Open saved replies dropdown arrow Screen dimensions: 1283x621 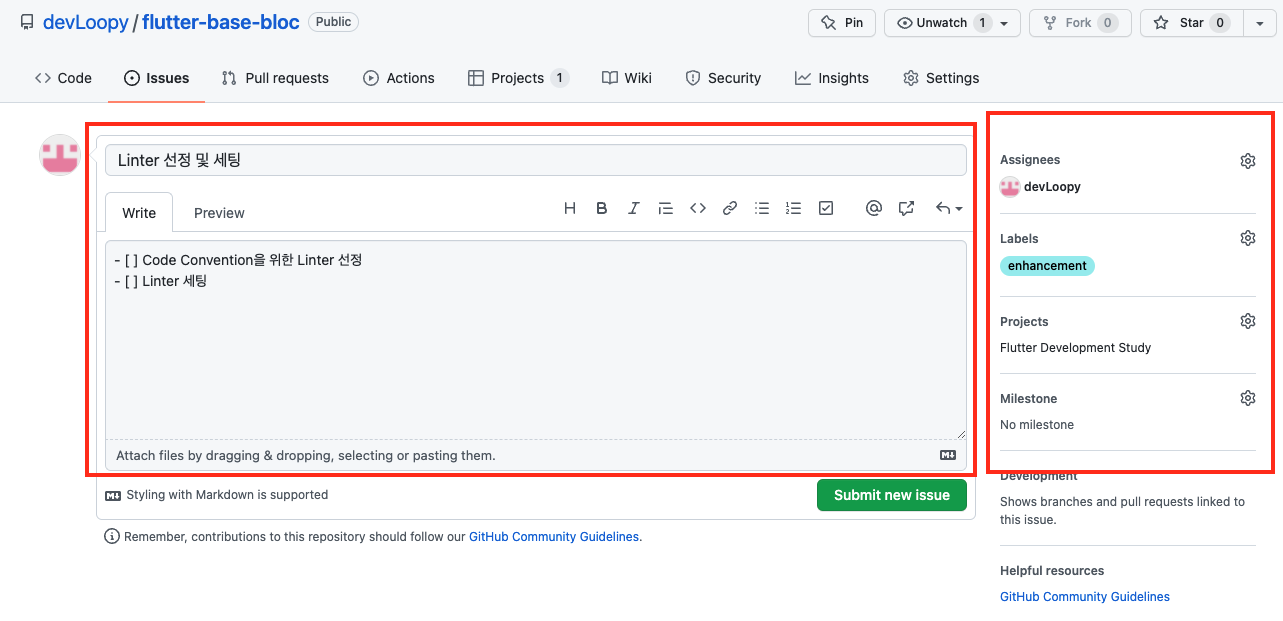point(949,208)
